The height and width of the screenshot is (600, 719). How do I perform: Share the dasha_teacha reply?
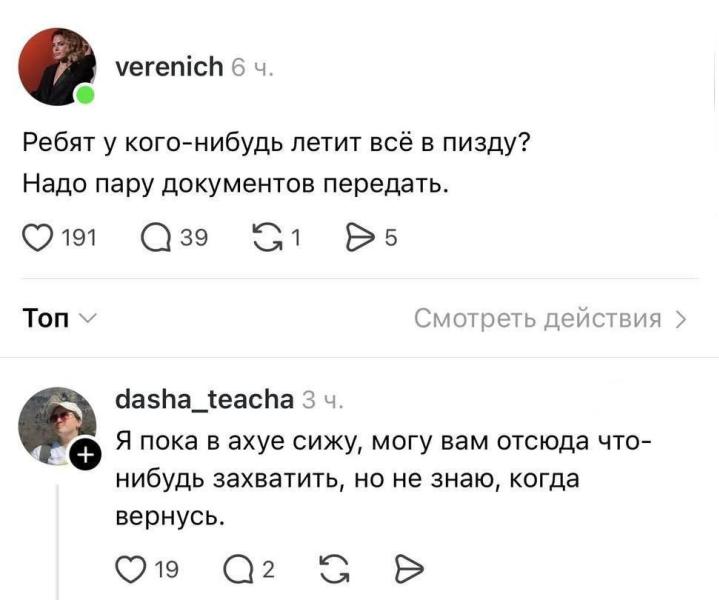click(x=410, y=570)
